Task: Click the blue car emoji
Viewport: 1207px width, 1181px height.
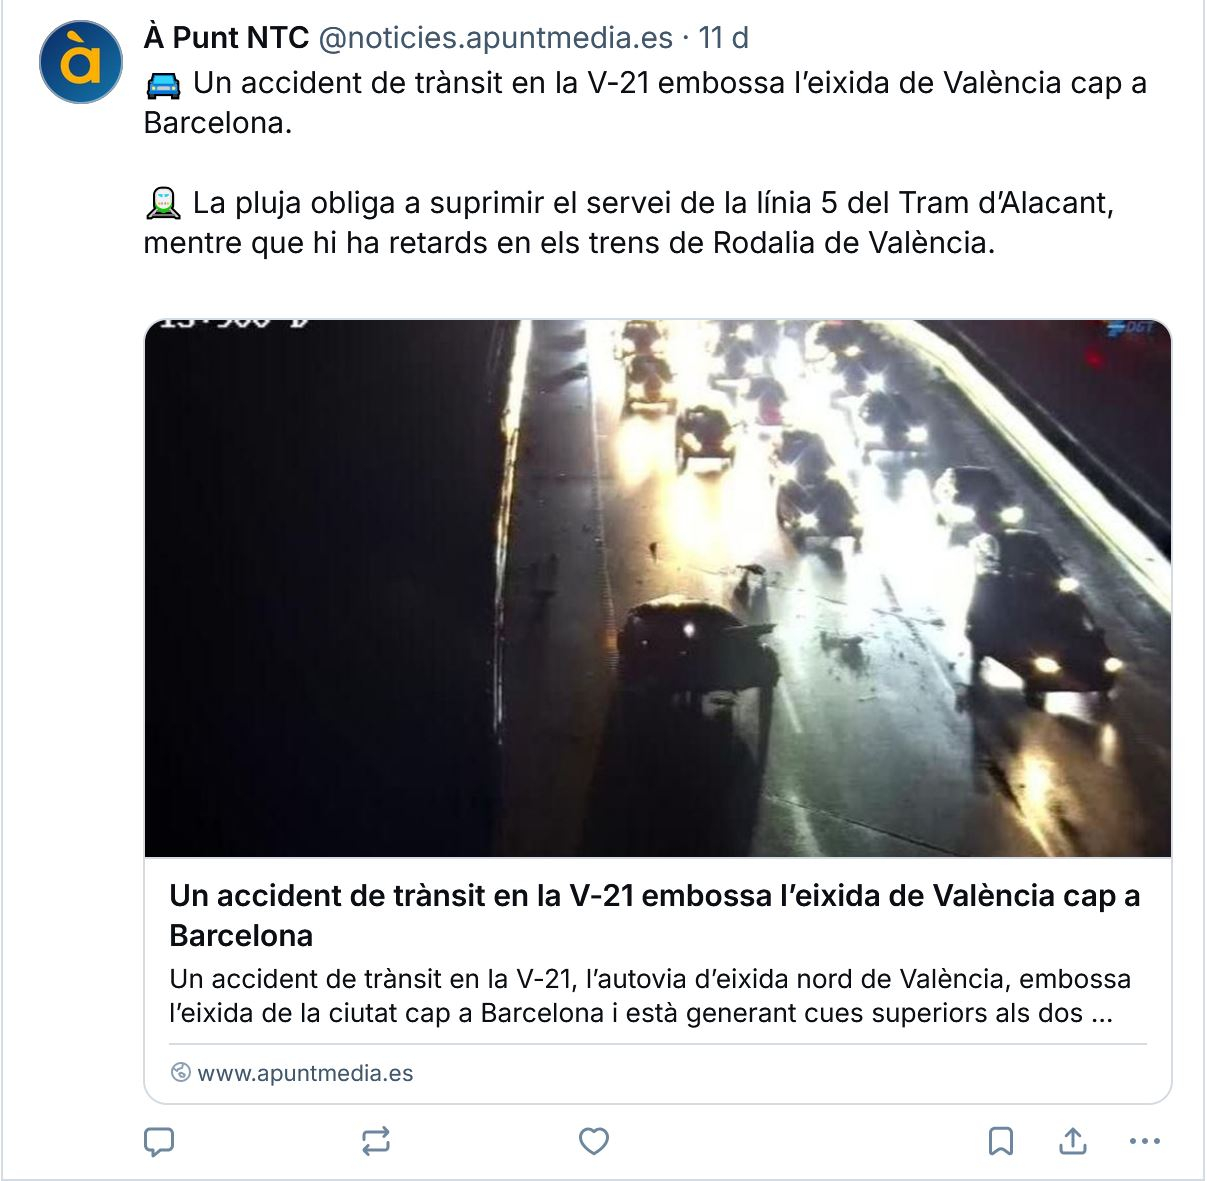Action: pos(163,85)
